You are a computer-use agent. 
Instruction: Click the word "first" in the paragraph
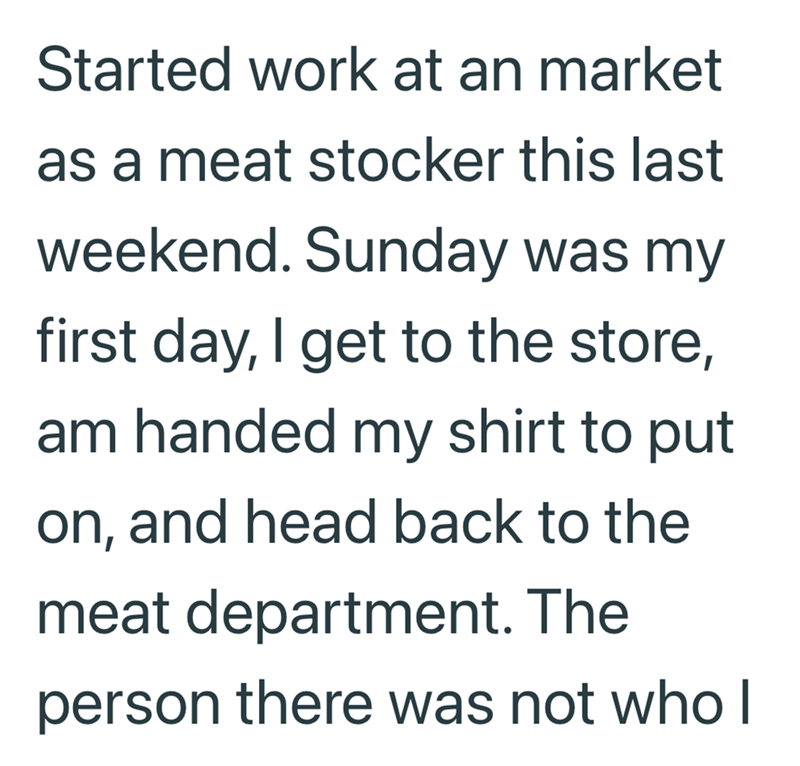click(x=86, y=340)
